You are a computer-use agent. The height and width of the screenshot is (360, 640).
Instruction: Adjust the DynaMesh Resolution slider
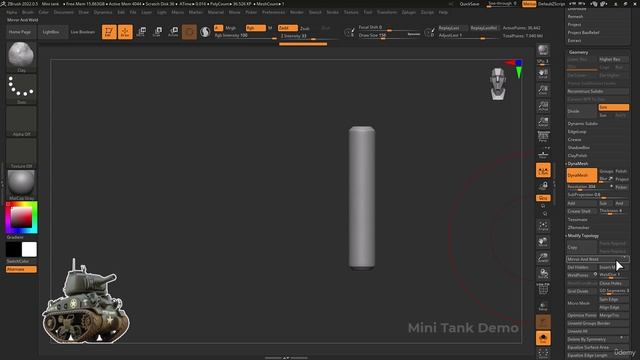(589, 187)
